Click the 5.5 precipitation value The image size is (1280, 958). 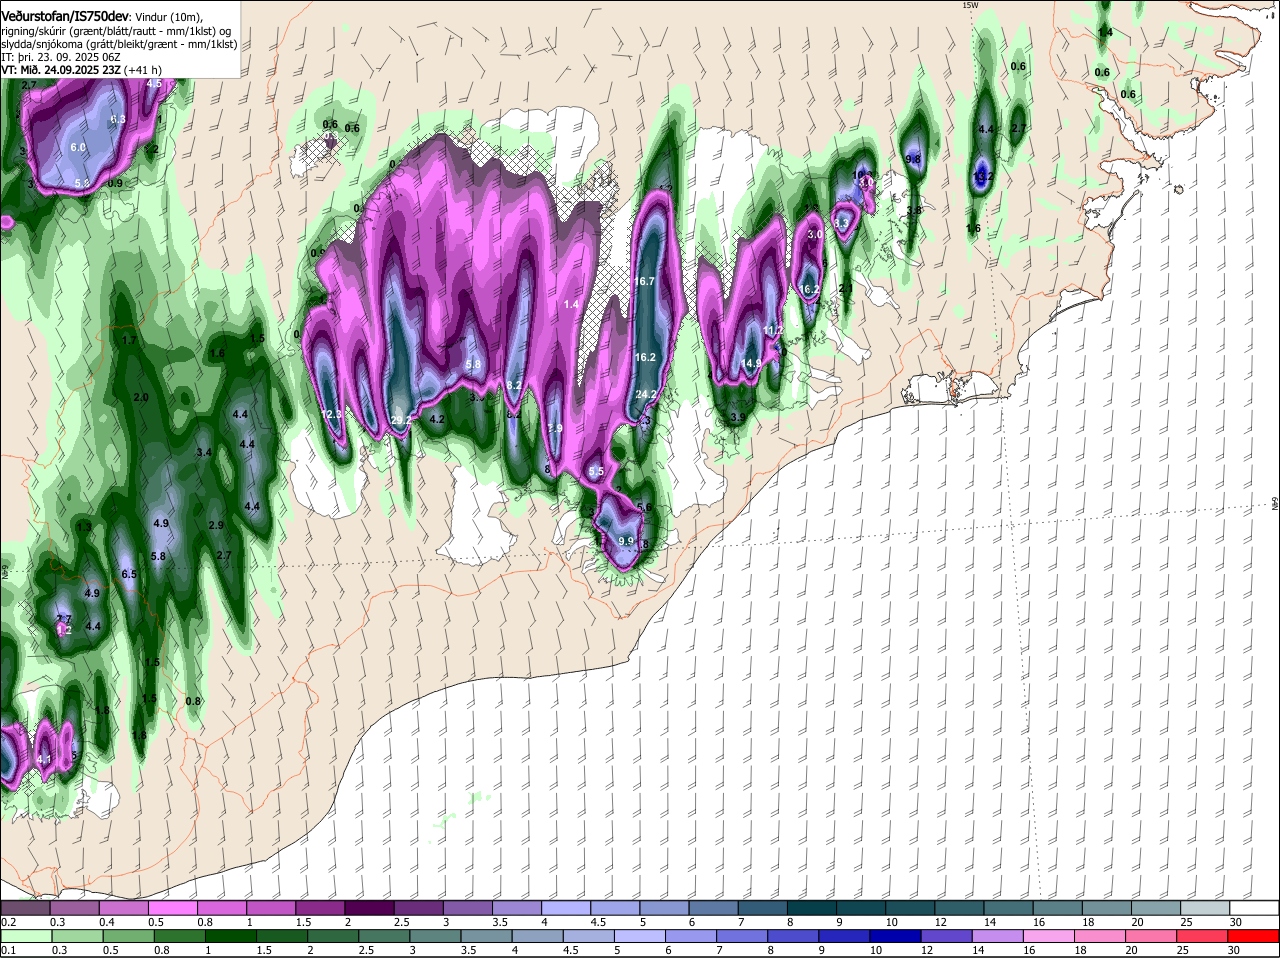pos(597,472)
